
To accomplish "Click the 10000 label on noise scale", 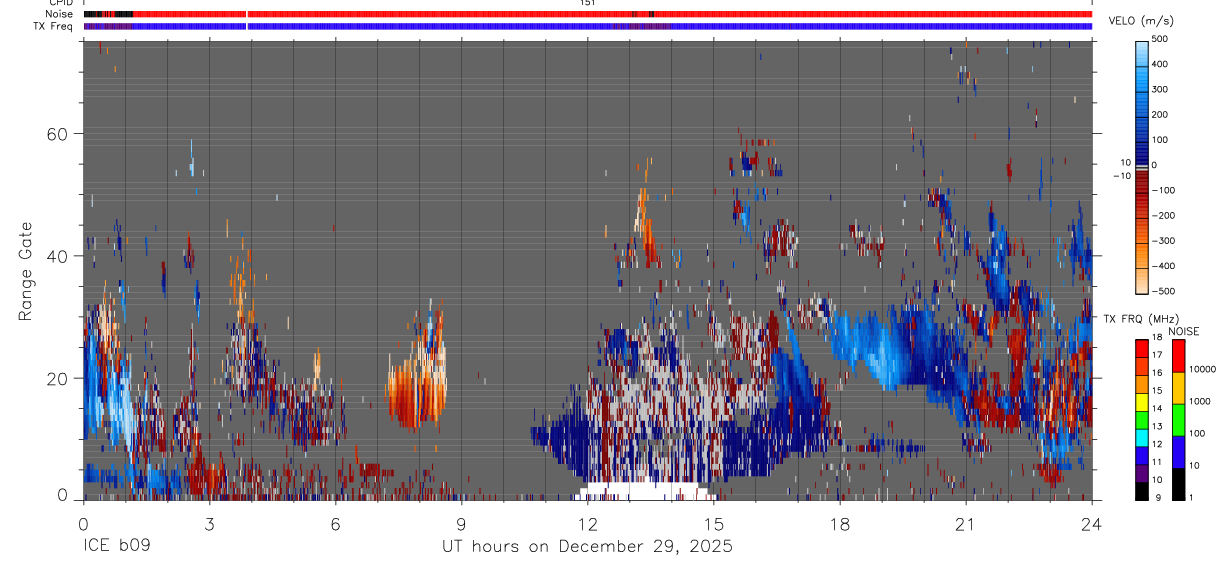I will [1201, 368].
